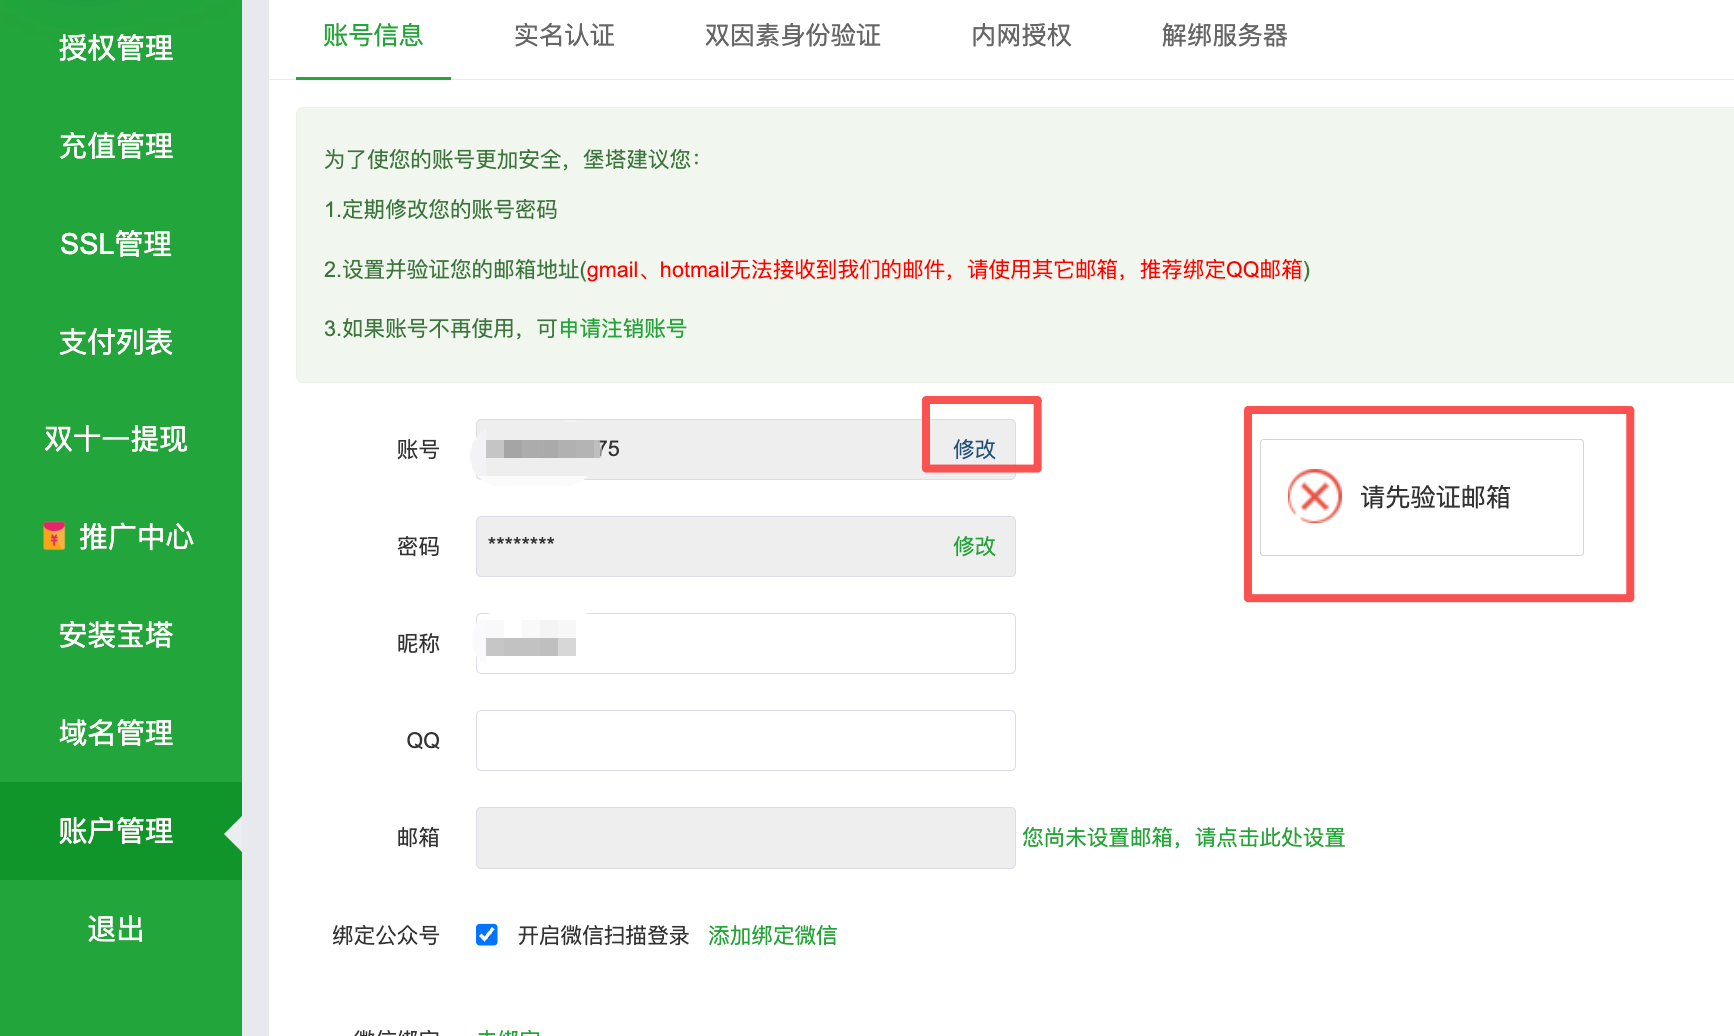Click 退出 to log out
The image size is (1734, 1036).
click(x=116, y=930)
